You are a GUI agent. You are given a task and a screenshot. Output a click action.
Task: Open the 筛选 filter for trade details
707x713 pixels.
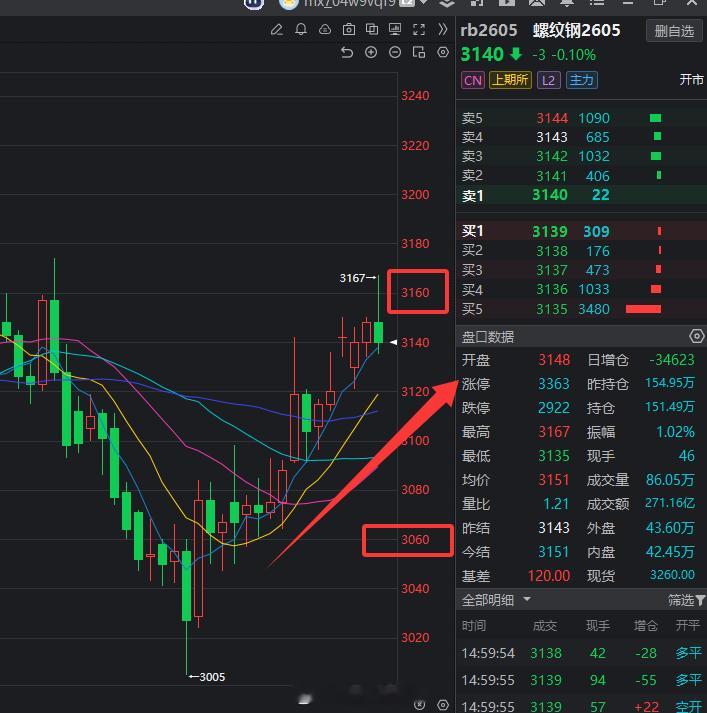point(686,600)
